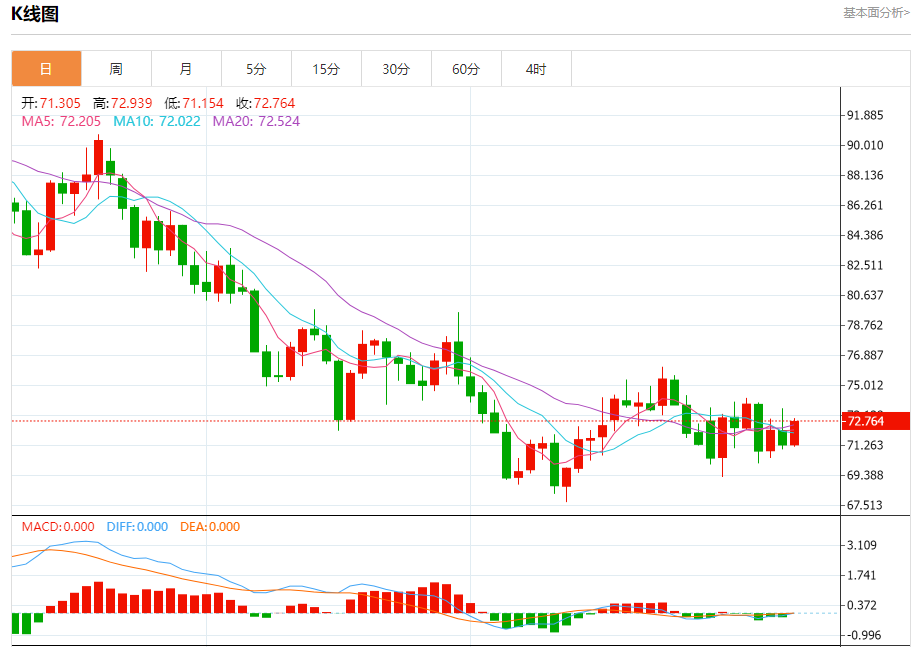Click the MA10: 72.022 legend label
Image resolution: width=918 pixels, height=647 pixels.
[157, 121]
